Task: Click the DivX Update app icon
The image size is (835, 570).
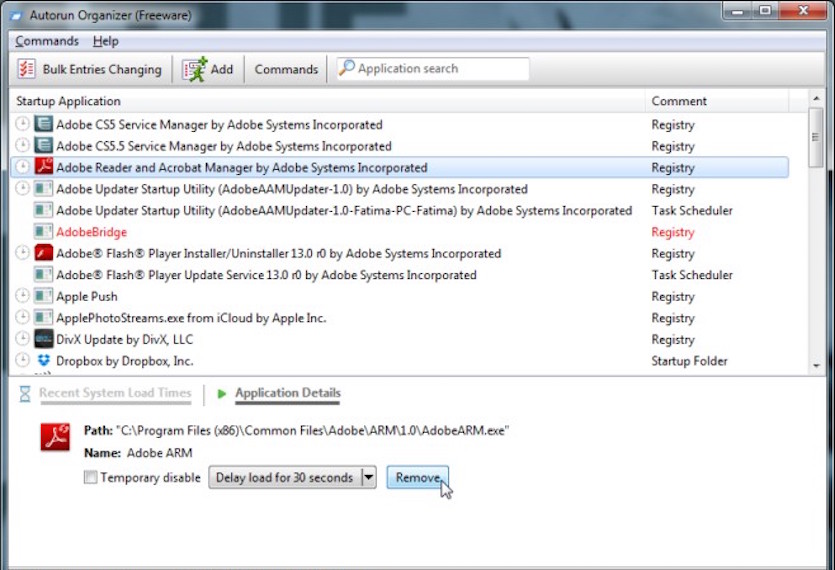Action: 44,339
